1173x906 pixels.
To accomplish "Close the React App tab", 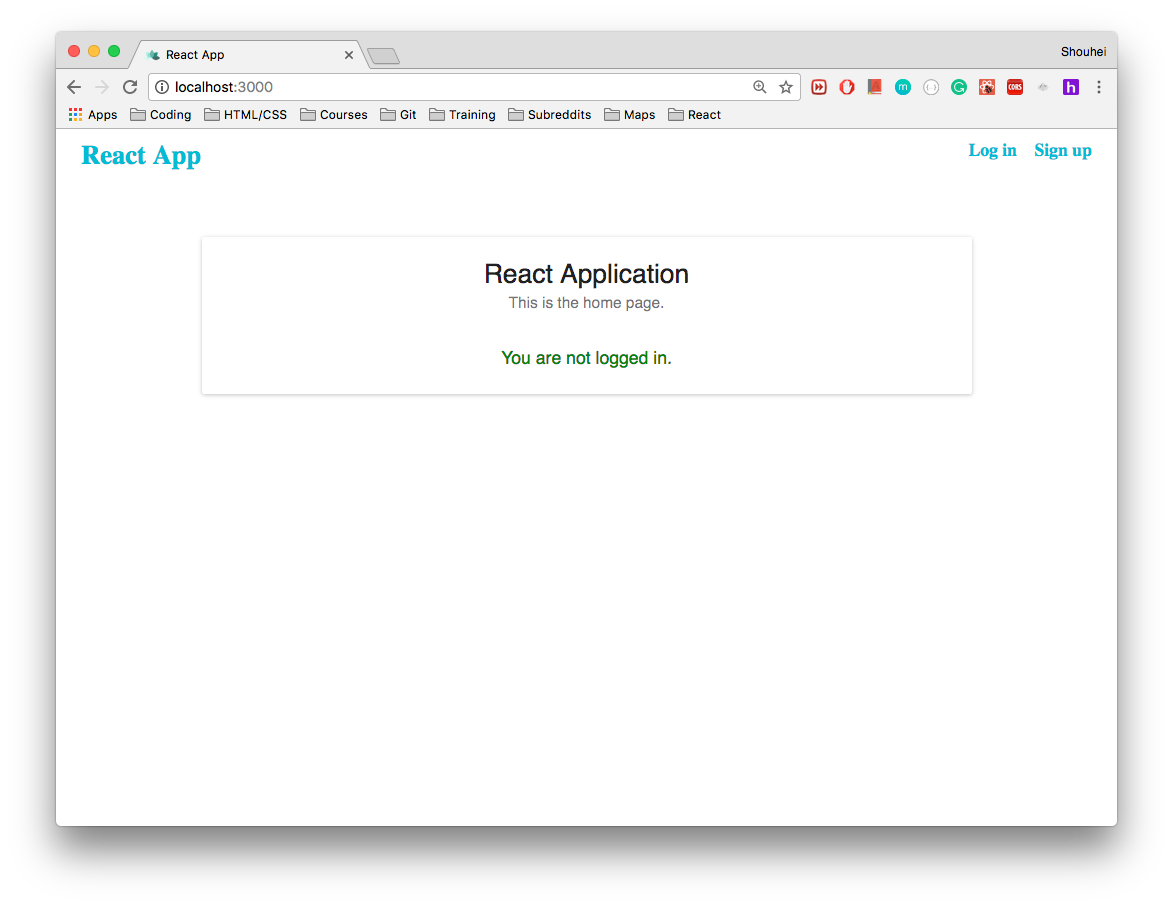I will pyautogui.click(x=349, y=55).
